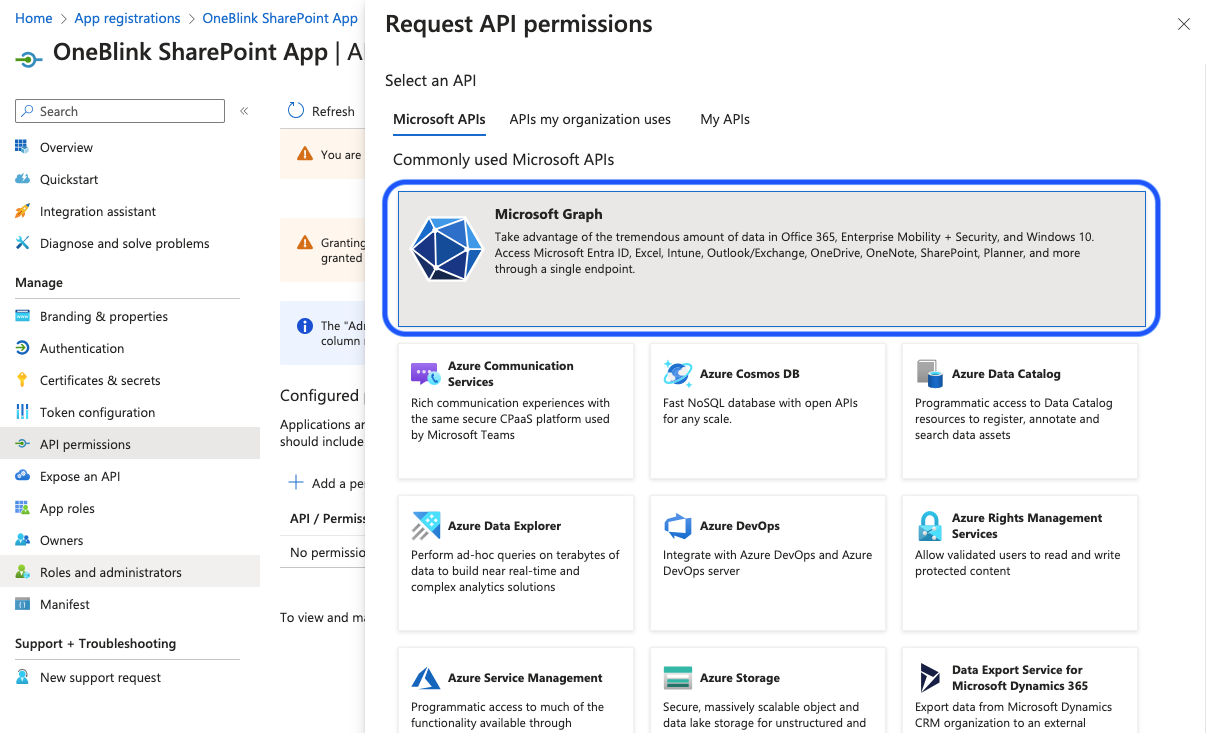
Task: Click the Azure Rights Management padlock icon
Action: 929,526
